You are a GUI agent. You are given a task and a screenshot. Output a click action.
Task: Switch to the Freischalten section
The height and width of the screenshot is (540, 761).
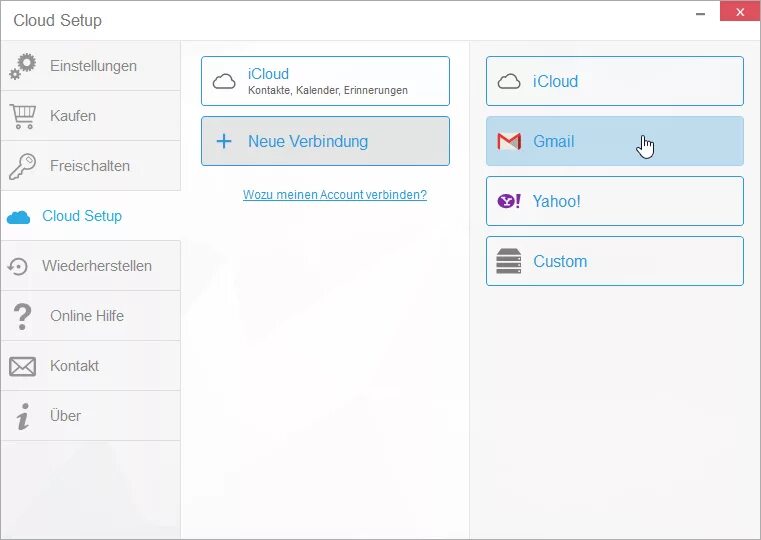pyautogui.click(x=90, y=166)
